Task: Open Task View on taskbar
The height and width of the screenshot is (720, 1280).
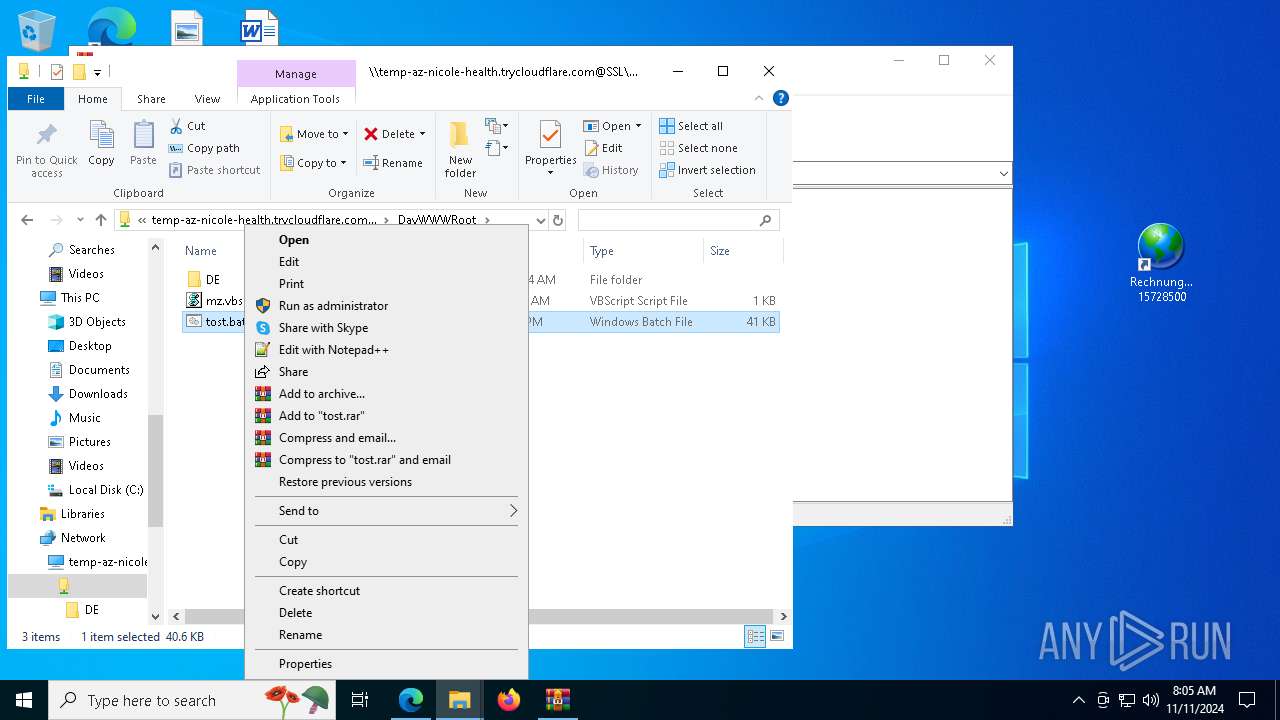Action: (360, 700)
